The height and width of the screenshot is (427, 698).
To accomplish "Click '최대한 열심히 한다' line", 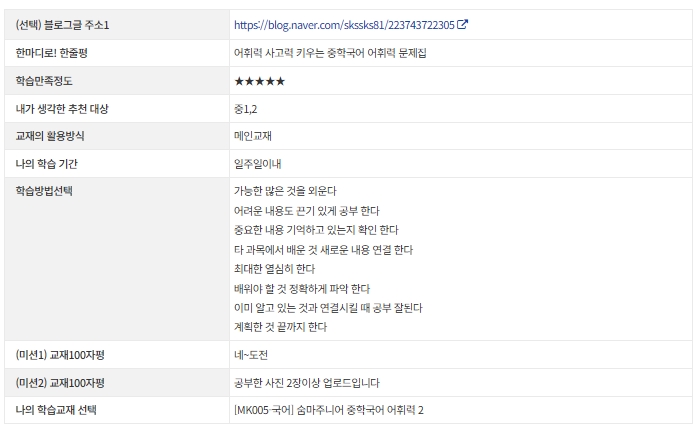I will click(274, 269).
